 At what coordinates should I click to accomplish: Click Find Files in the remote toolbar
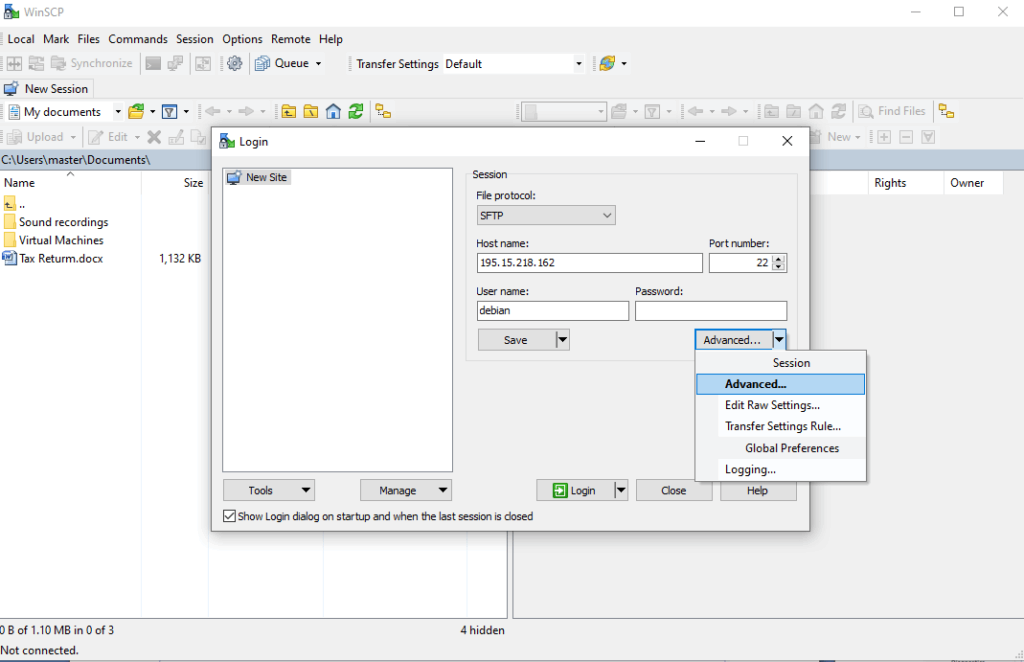892,112
